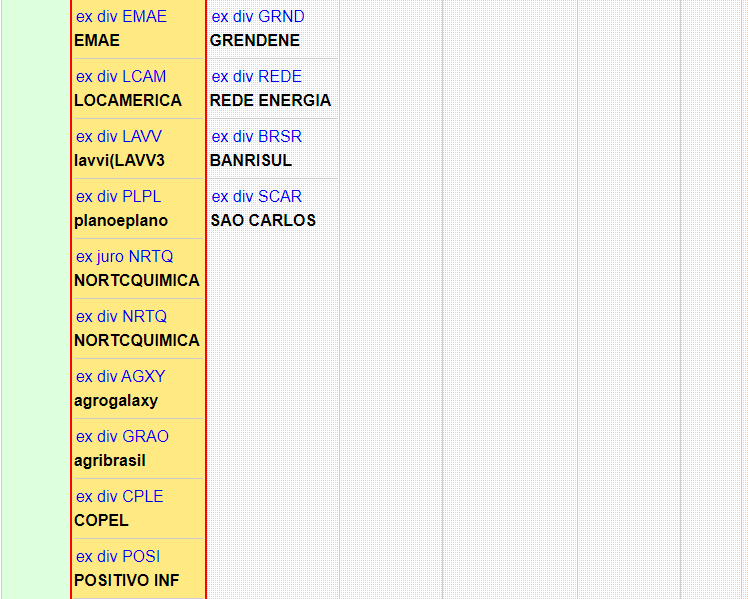The width and height of the screenshot is (748, 599).
Task: Open the 'ex div NRTQ' link
Action: pos(121,317)
